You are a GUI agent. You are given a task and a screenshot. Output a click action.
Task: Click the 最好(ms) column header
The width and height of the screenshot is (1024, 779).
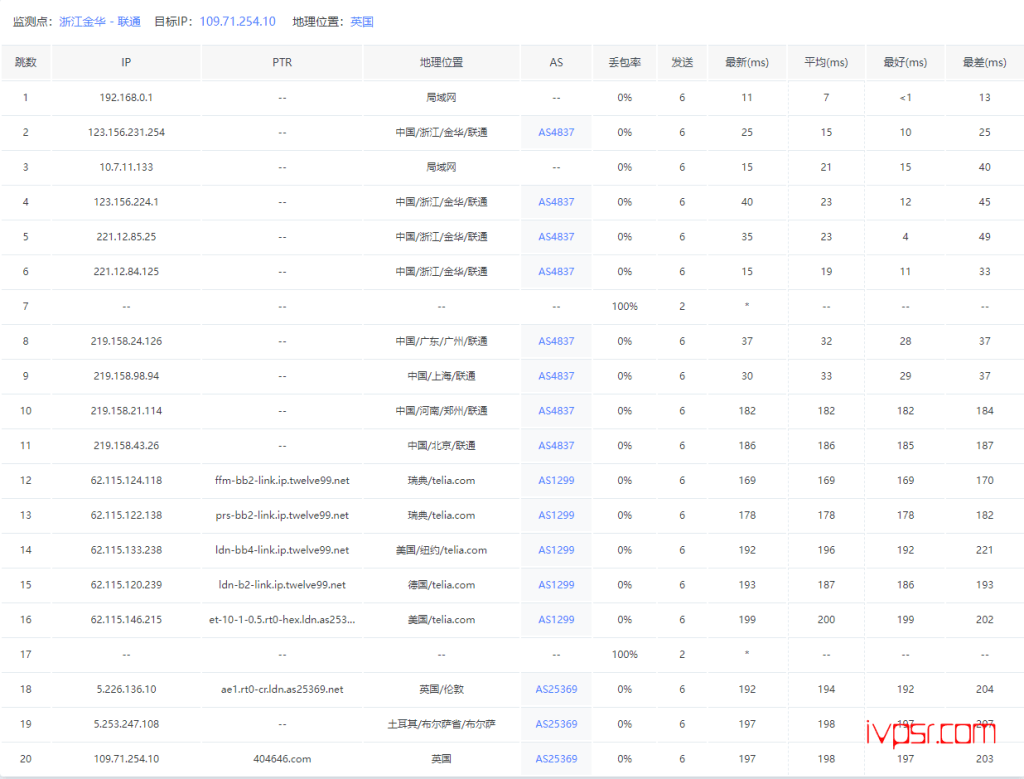click(905, 63)
